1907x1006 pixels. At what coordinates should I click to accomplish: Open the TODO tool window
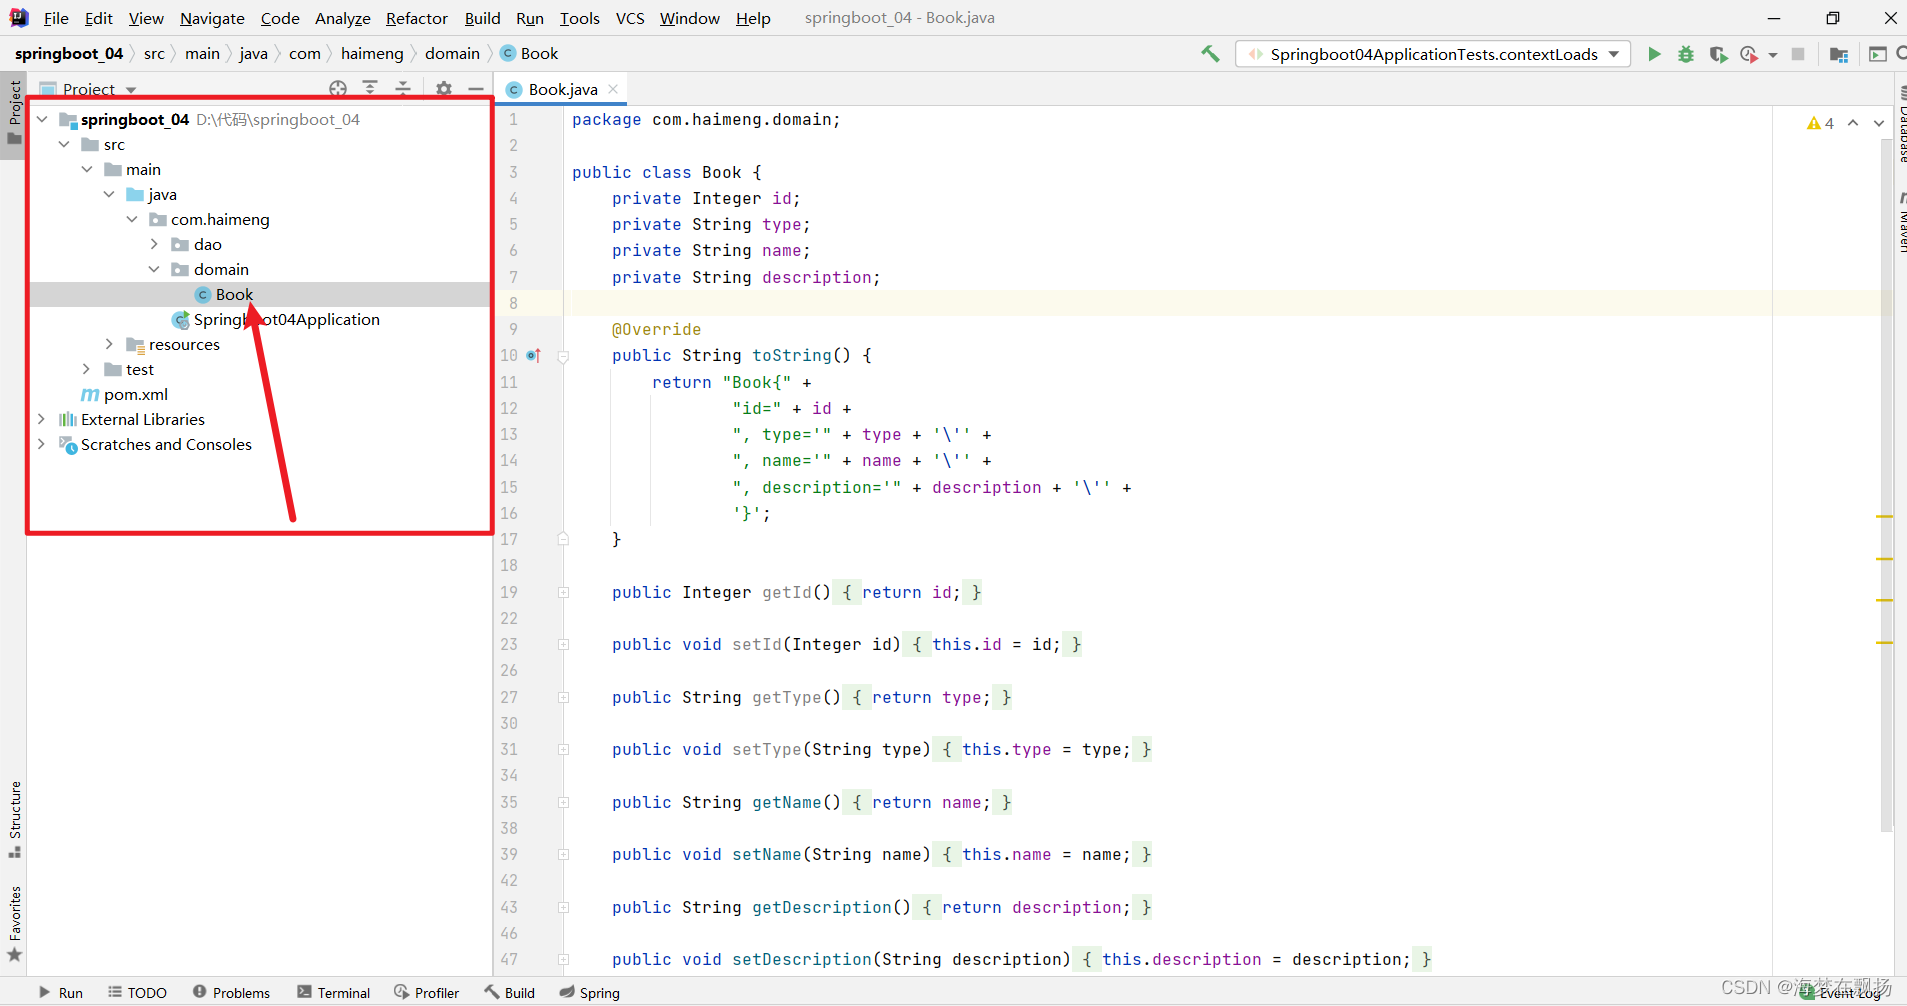coord(137,992)
